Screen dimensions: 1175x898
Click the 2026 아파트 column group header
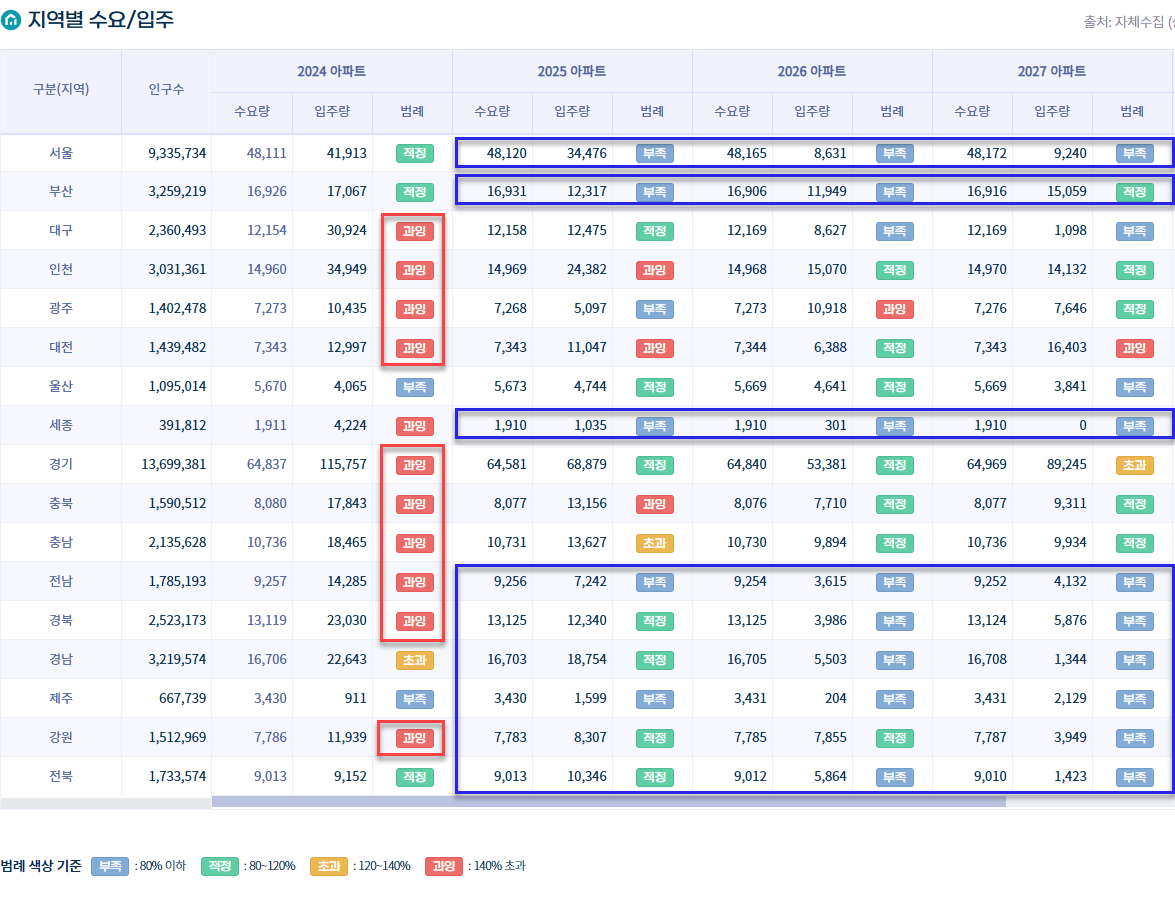click(x=812, y=71)
